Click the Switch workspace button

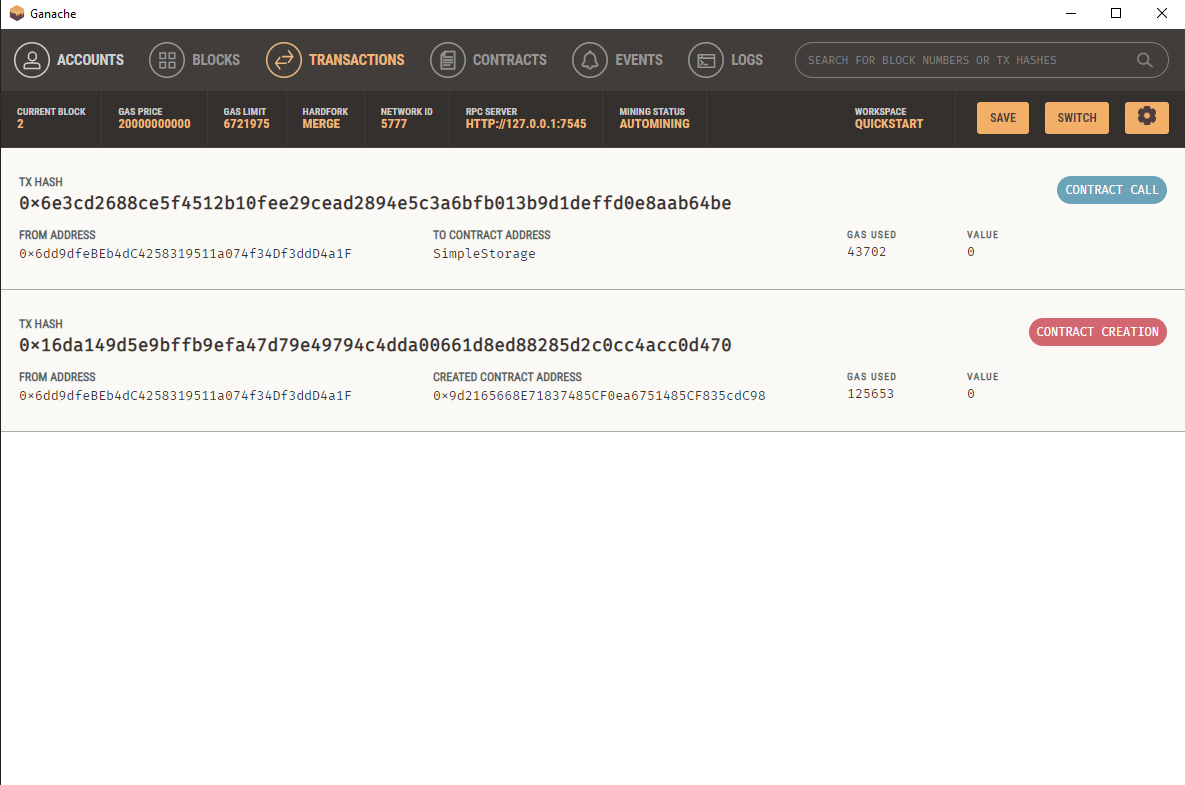(x=1077, y=117)
